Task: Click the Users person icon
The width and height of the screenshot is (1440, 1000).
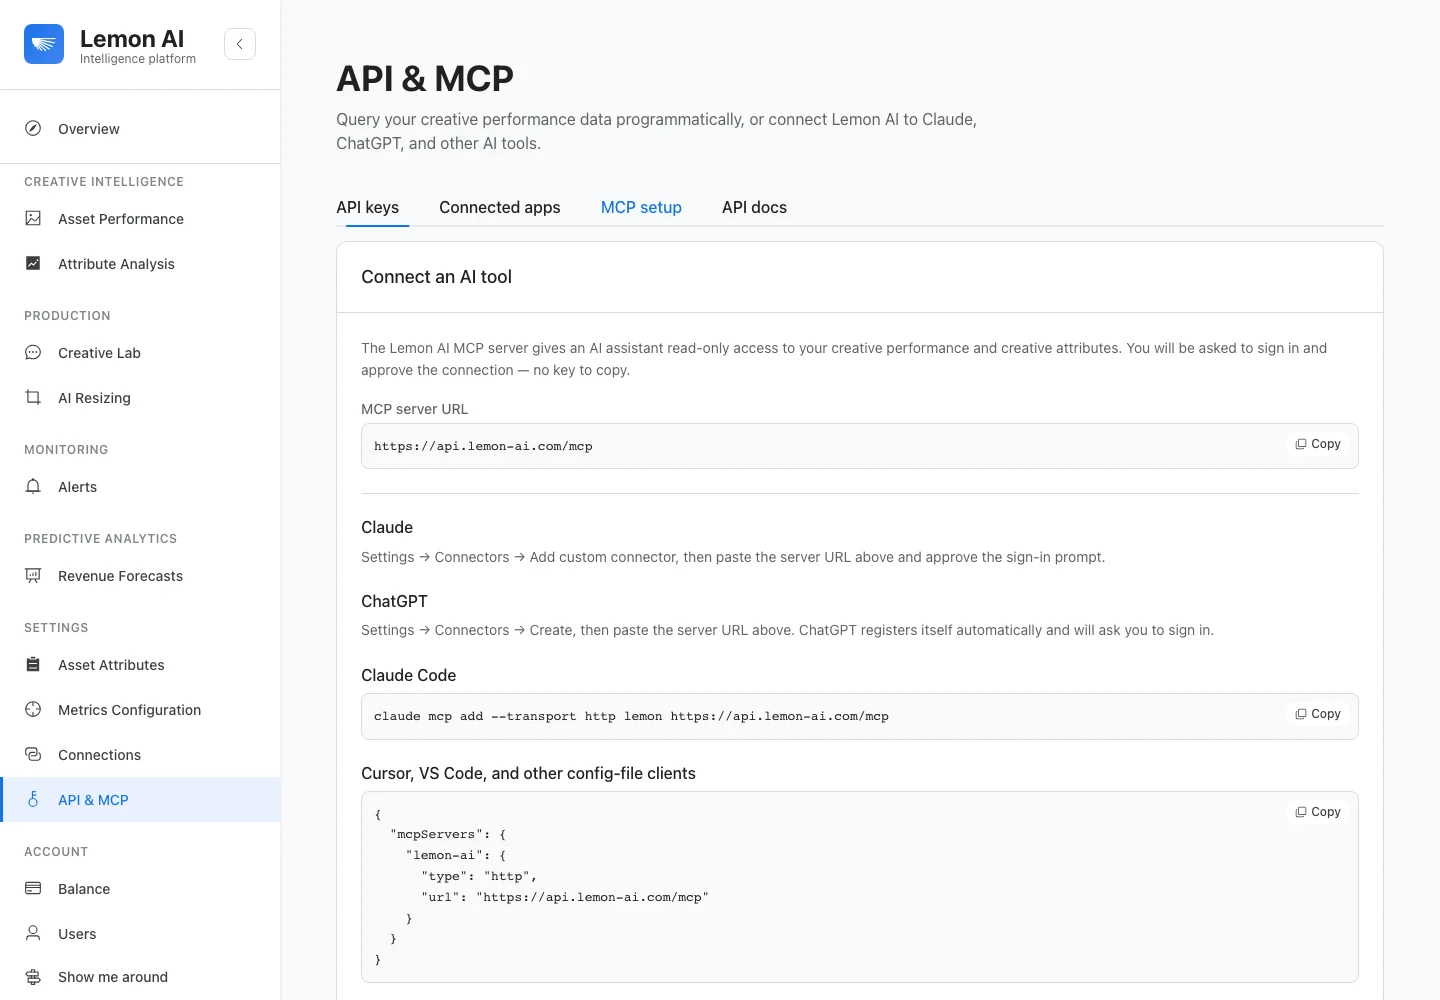Action: [33, 933]
